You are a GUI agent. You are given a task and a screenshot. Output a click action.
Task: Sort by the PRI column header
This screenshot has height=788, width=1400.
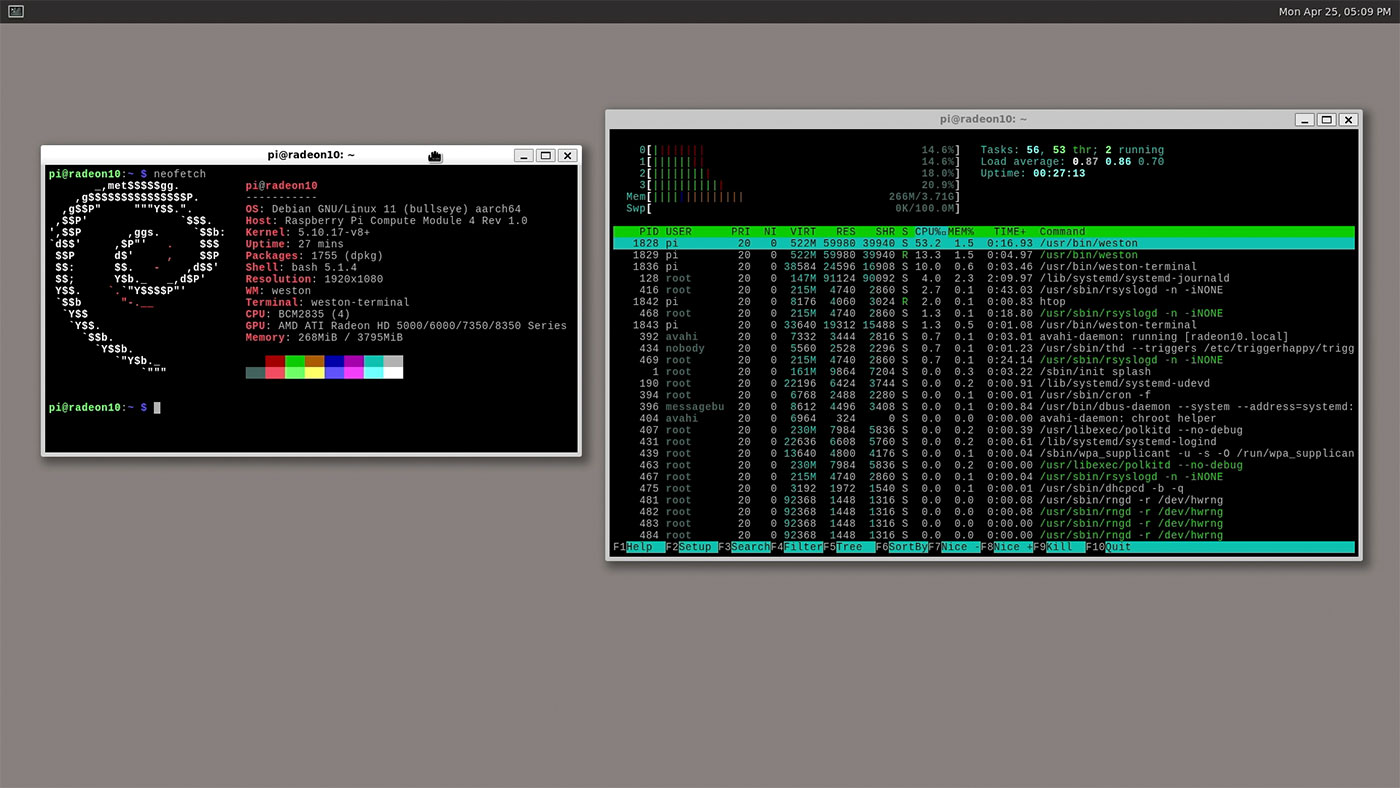(741, 231)
